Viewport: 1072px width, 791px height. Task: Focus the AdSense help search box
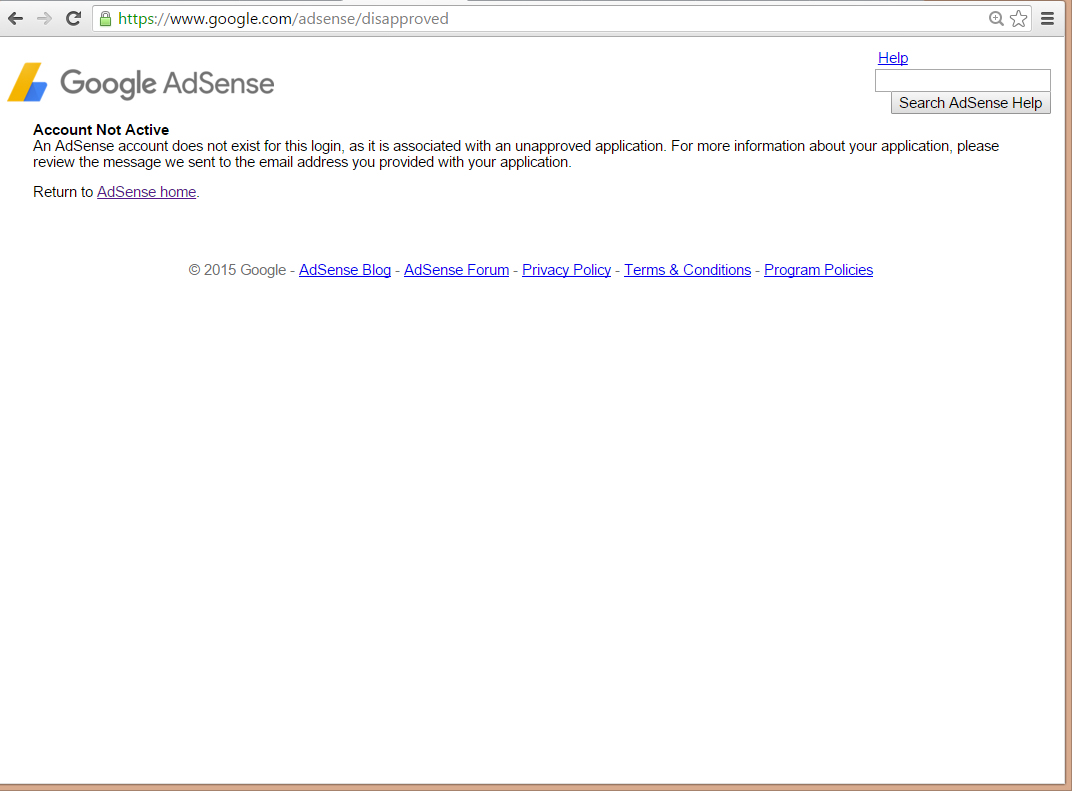click(x=963, y=80)
